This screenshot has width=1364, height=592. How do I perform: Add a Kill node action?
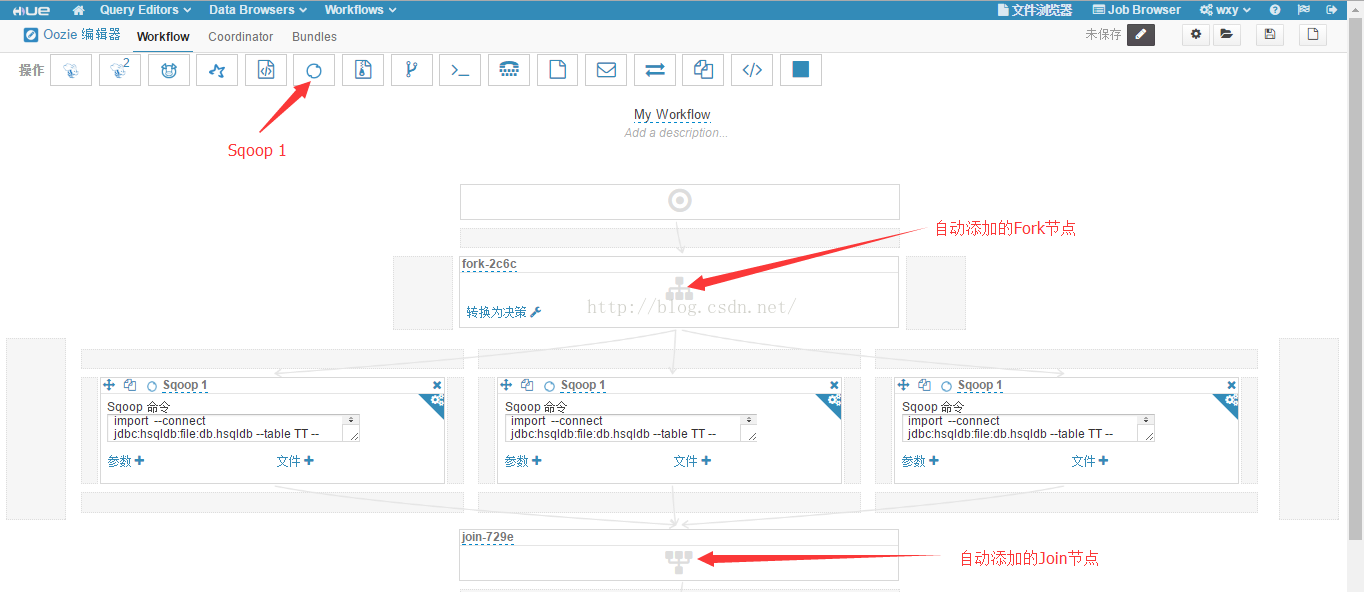(x=801, y=70)
